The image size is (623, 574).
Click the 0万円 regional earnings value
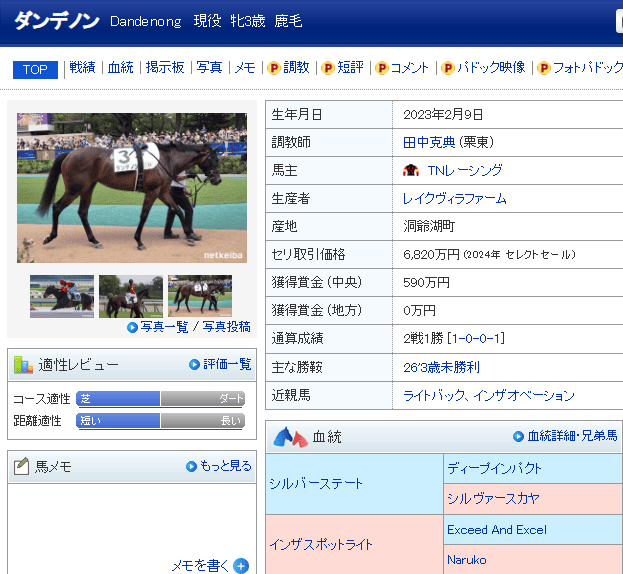point(420,310)
